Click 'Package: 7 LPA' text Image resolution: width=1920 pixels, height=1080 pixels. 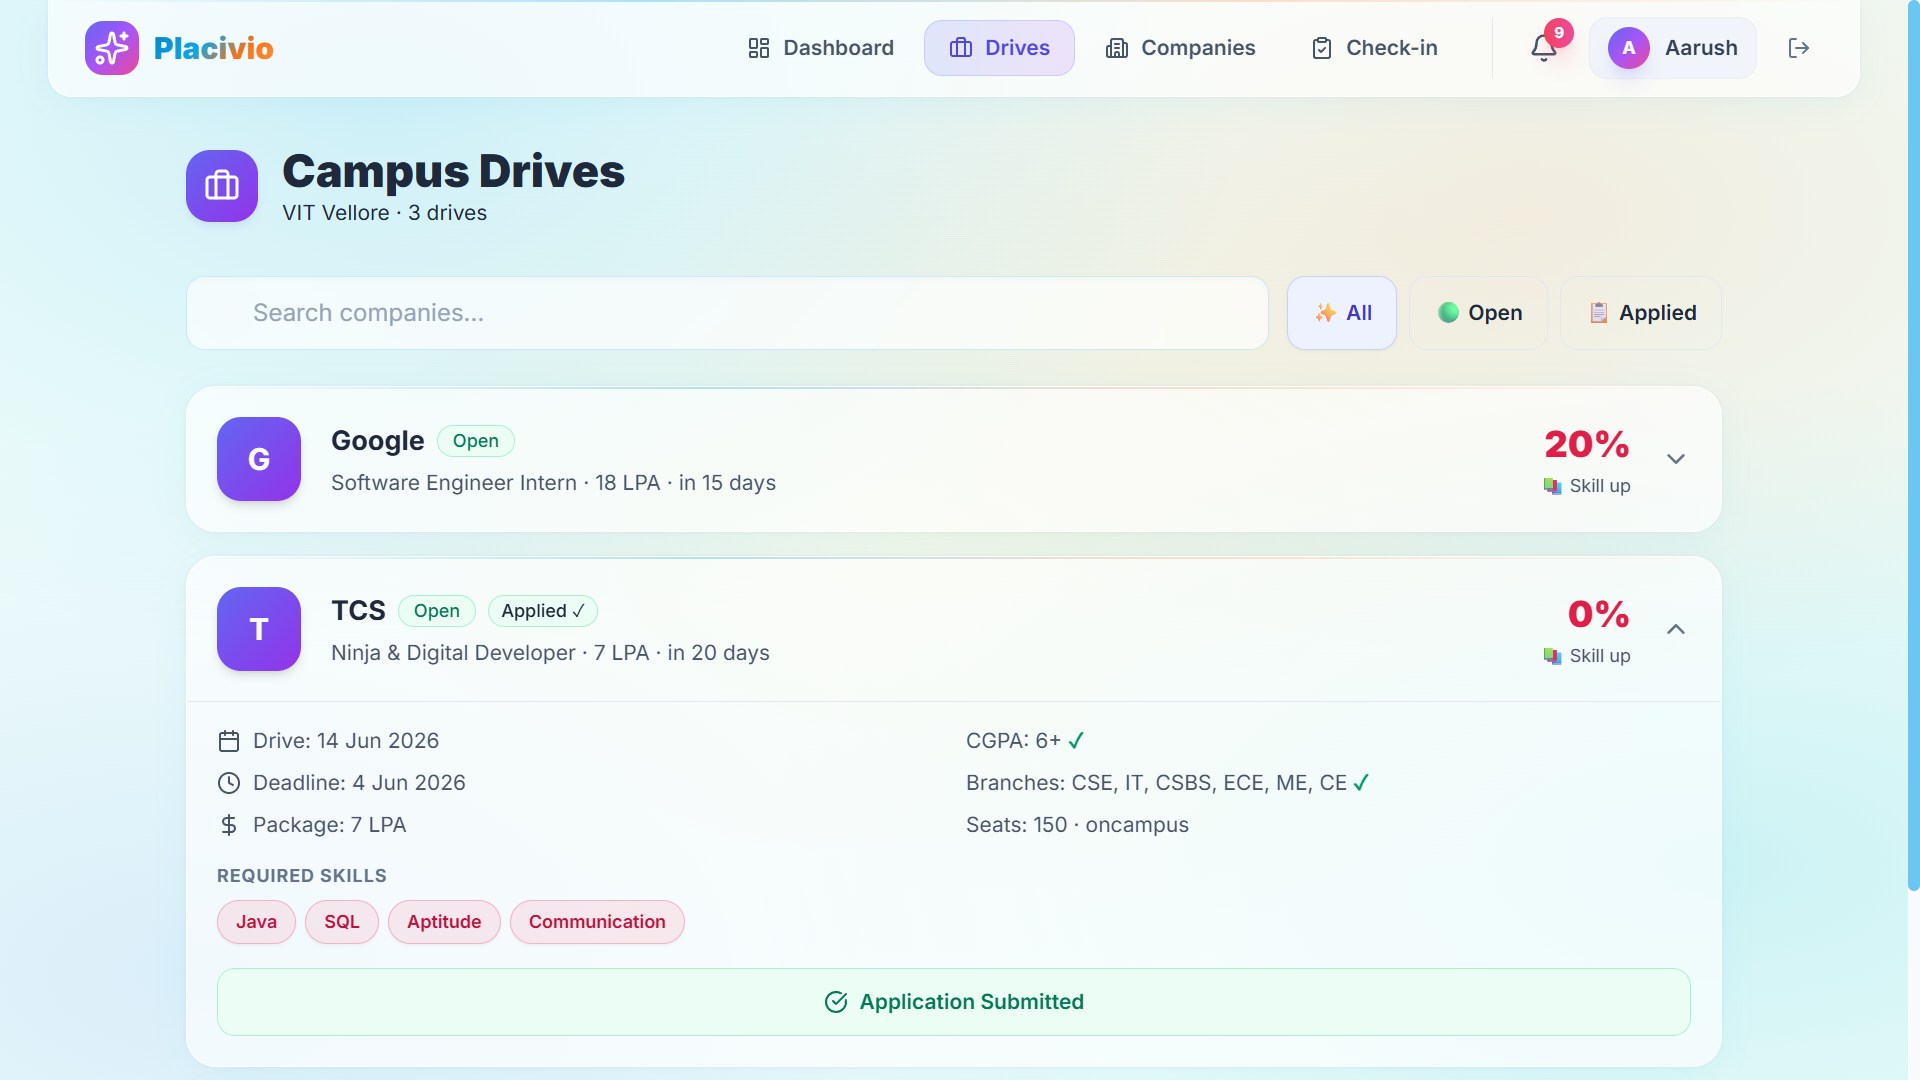(329, 825)
